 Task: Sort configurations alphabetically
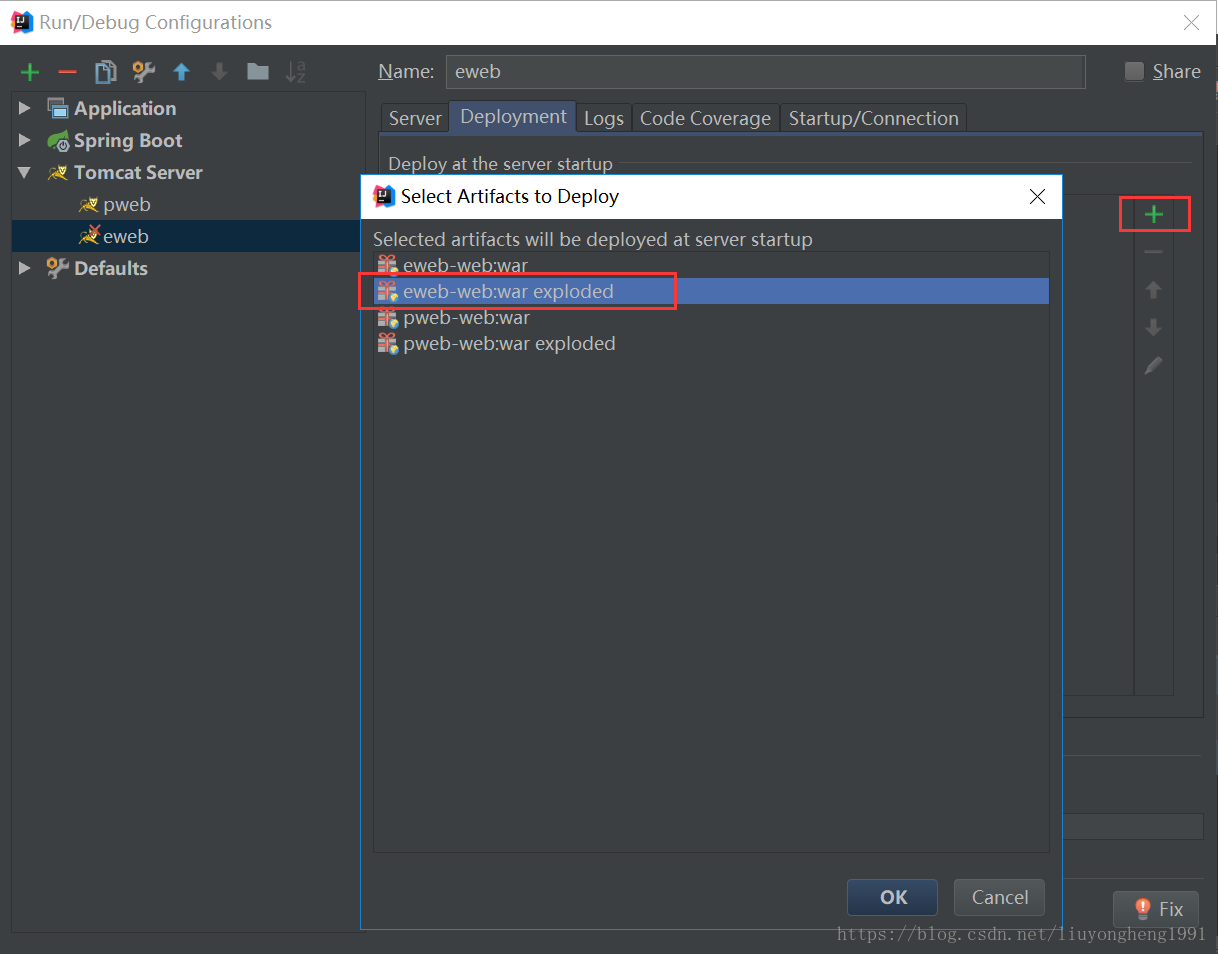[296, 72]
